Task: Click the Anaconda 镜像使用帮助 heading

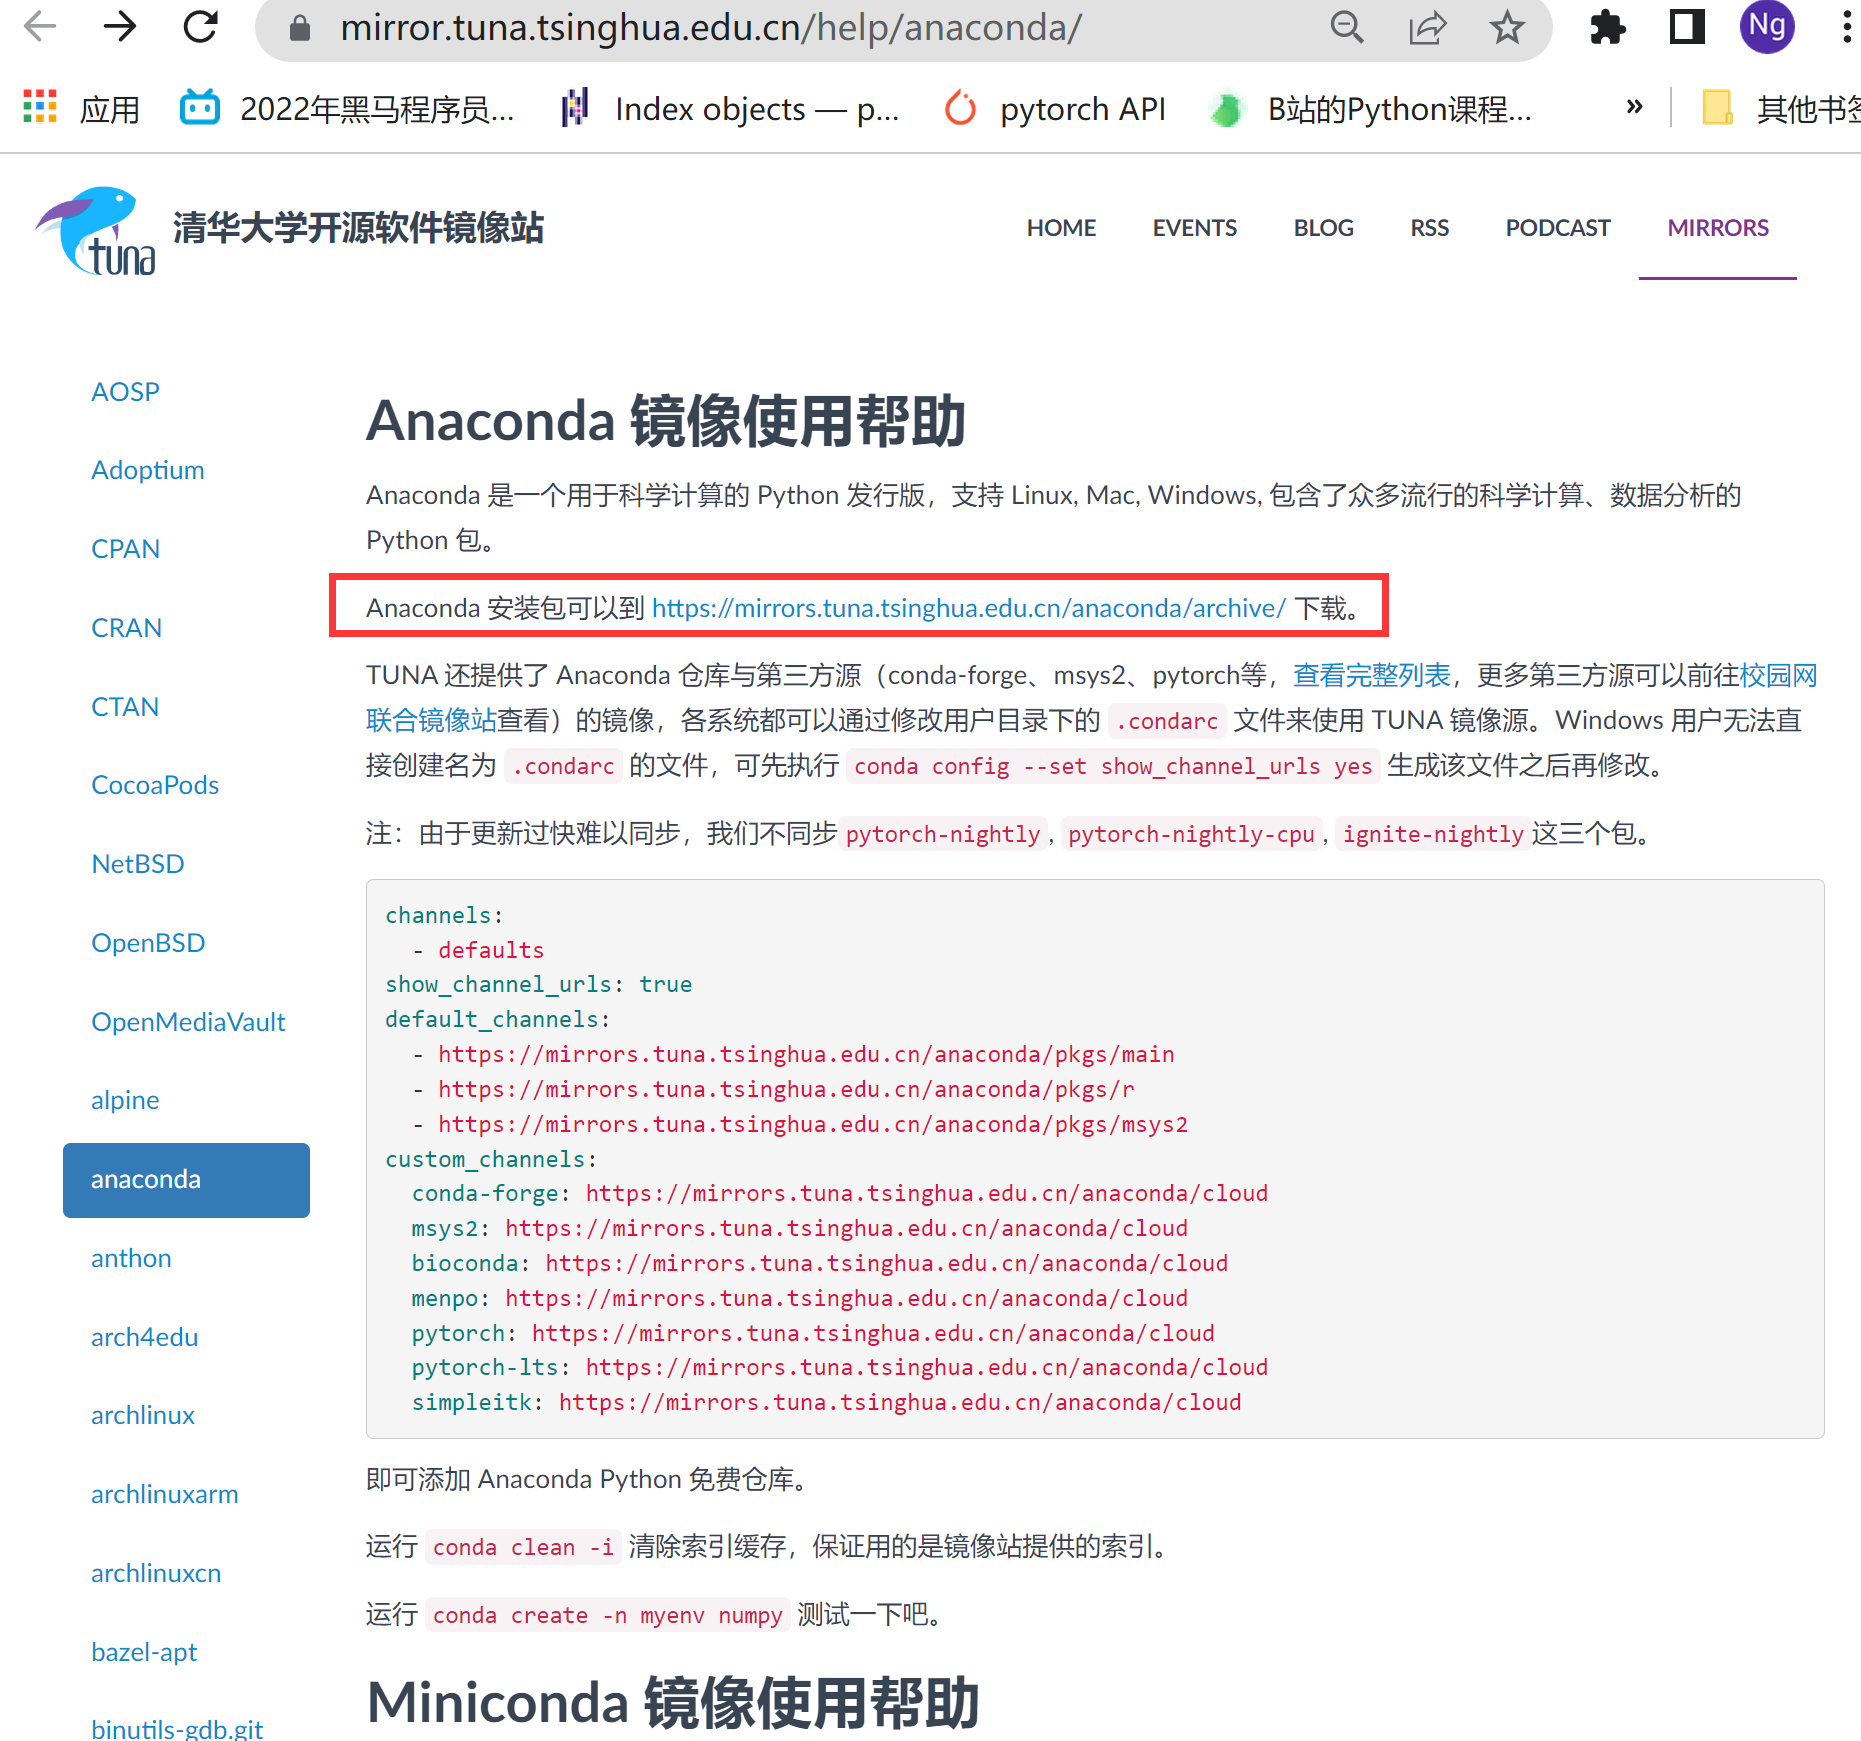Action: coord(666,421)
